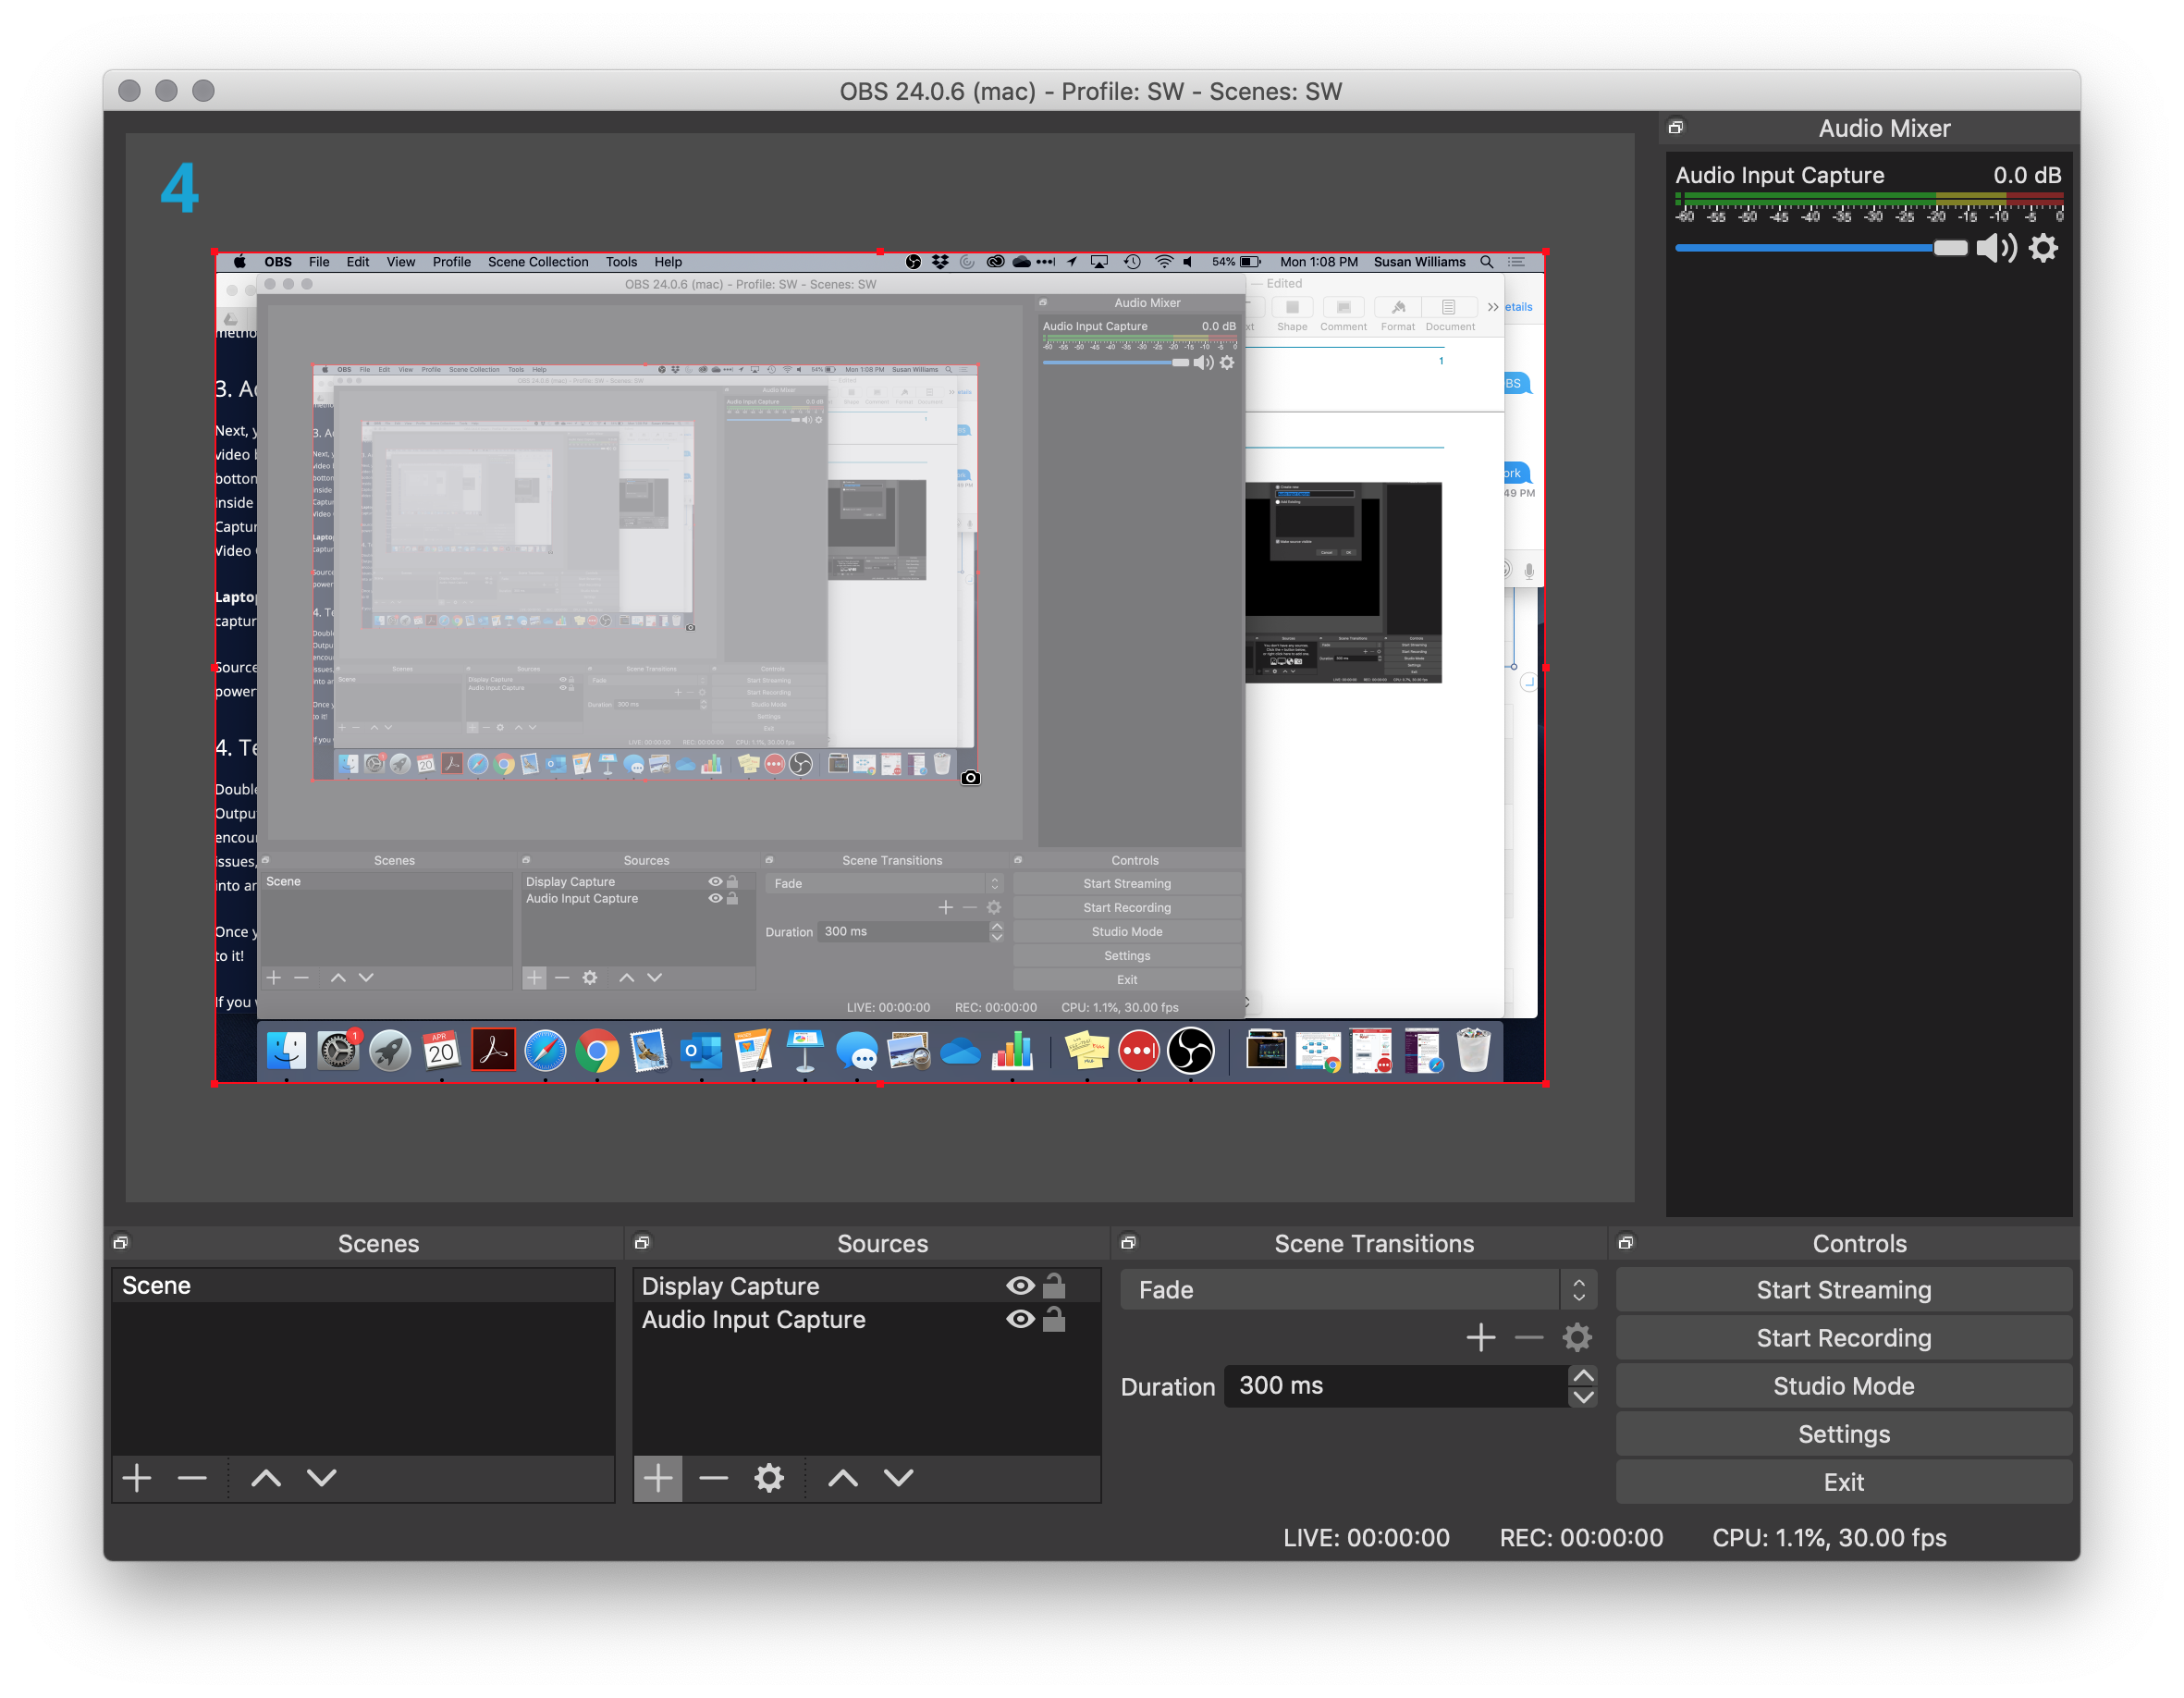Toggle Audio Input Capture visibility eye
Image resolution: width=2184 pixels, height=1698 pixels.
point(1020,1320)
